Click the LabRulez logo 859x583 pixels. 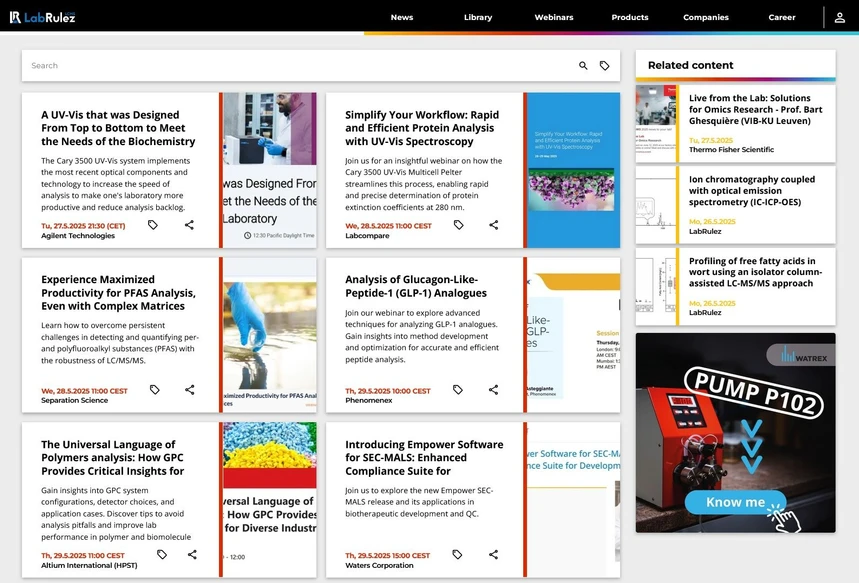42,17
